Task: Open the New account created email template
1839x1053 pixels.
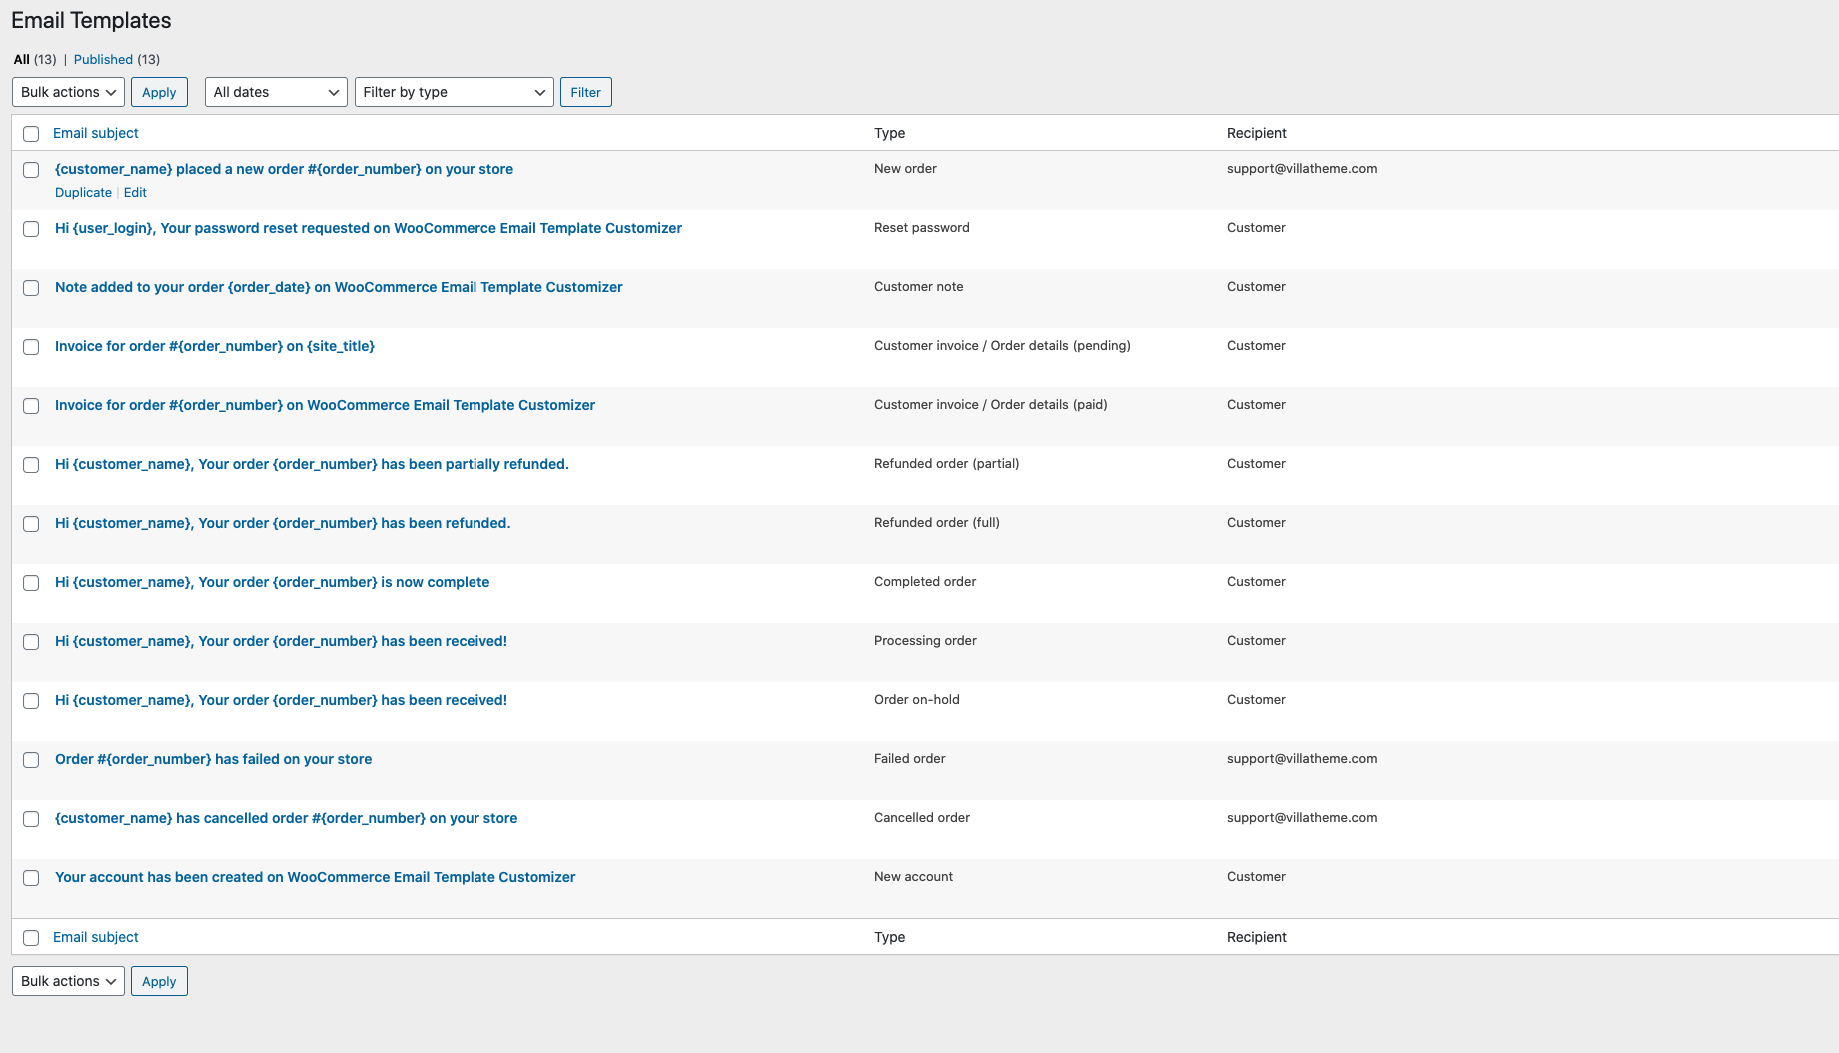Action: (315, 877)
